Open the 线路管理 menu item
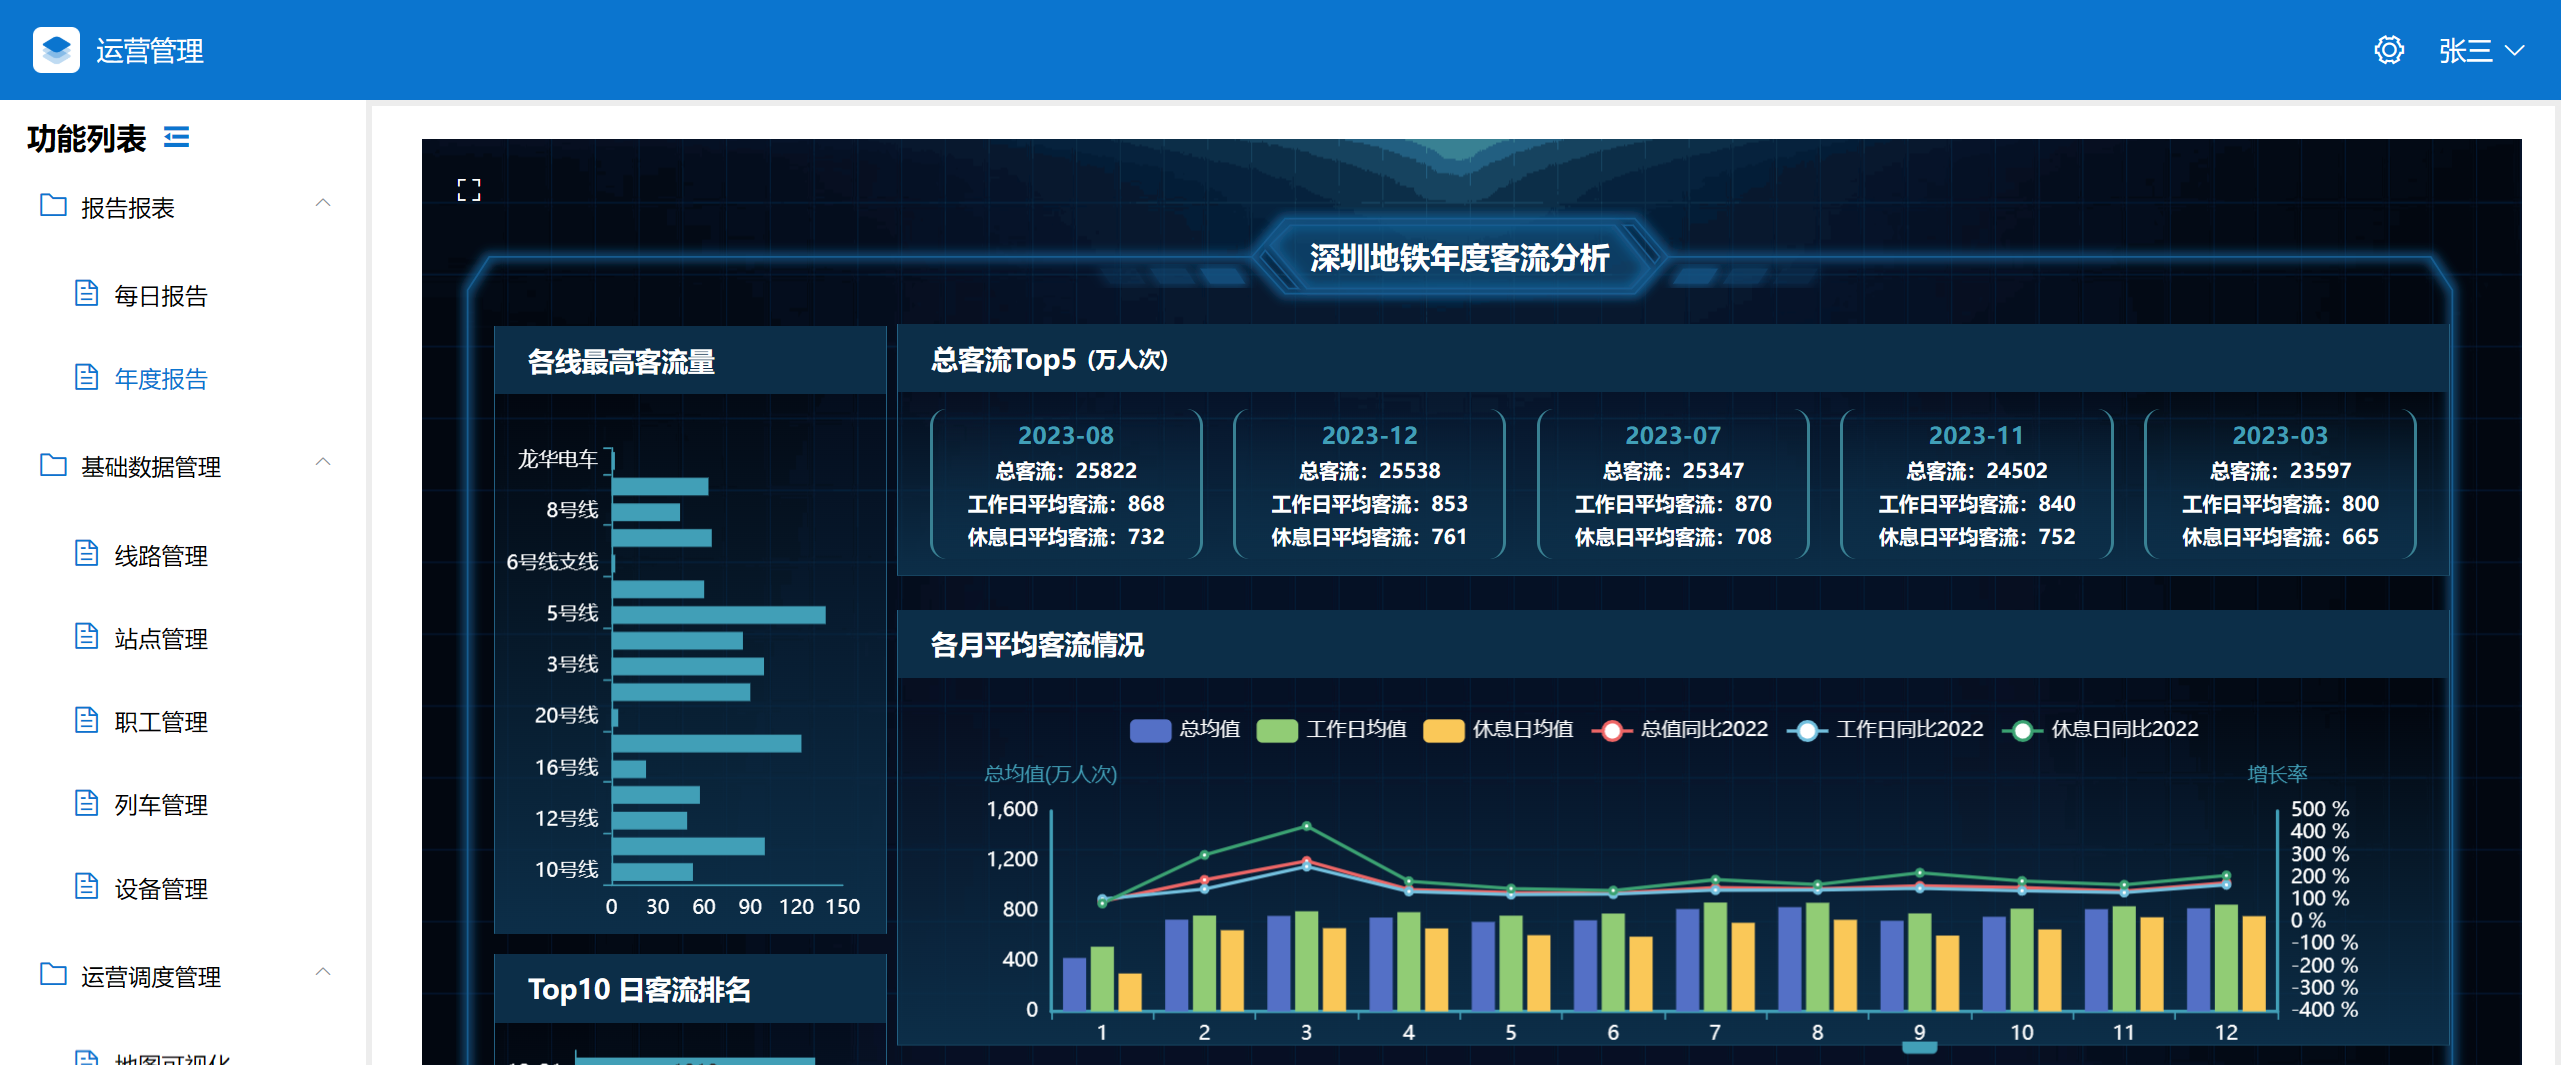Image resolution: width=2562 pixels, height=1066 pixels. click(x=160, y=556)
